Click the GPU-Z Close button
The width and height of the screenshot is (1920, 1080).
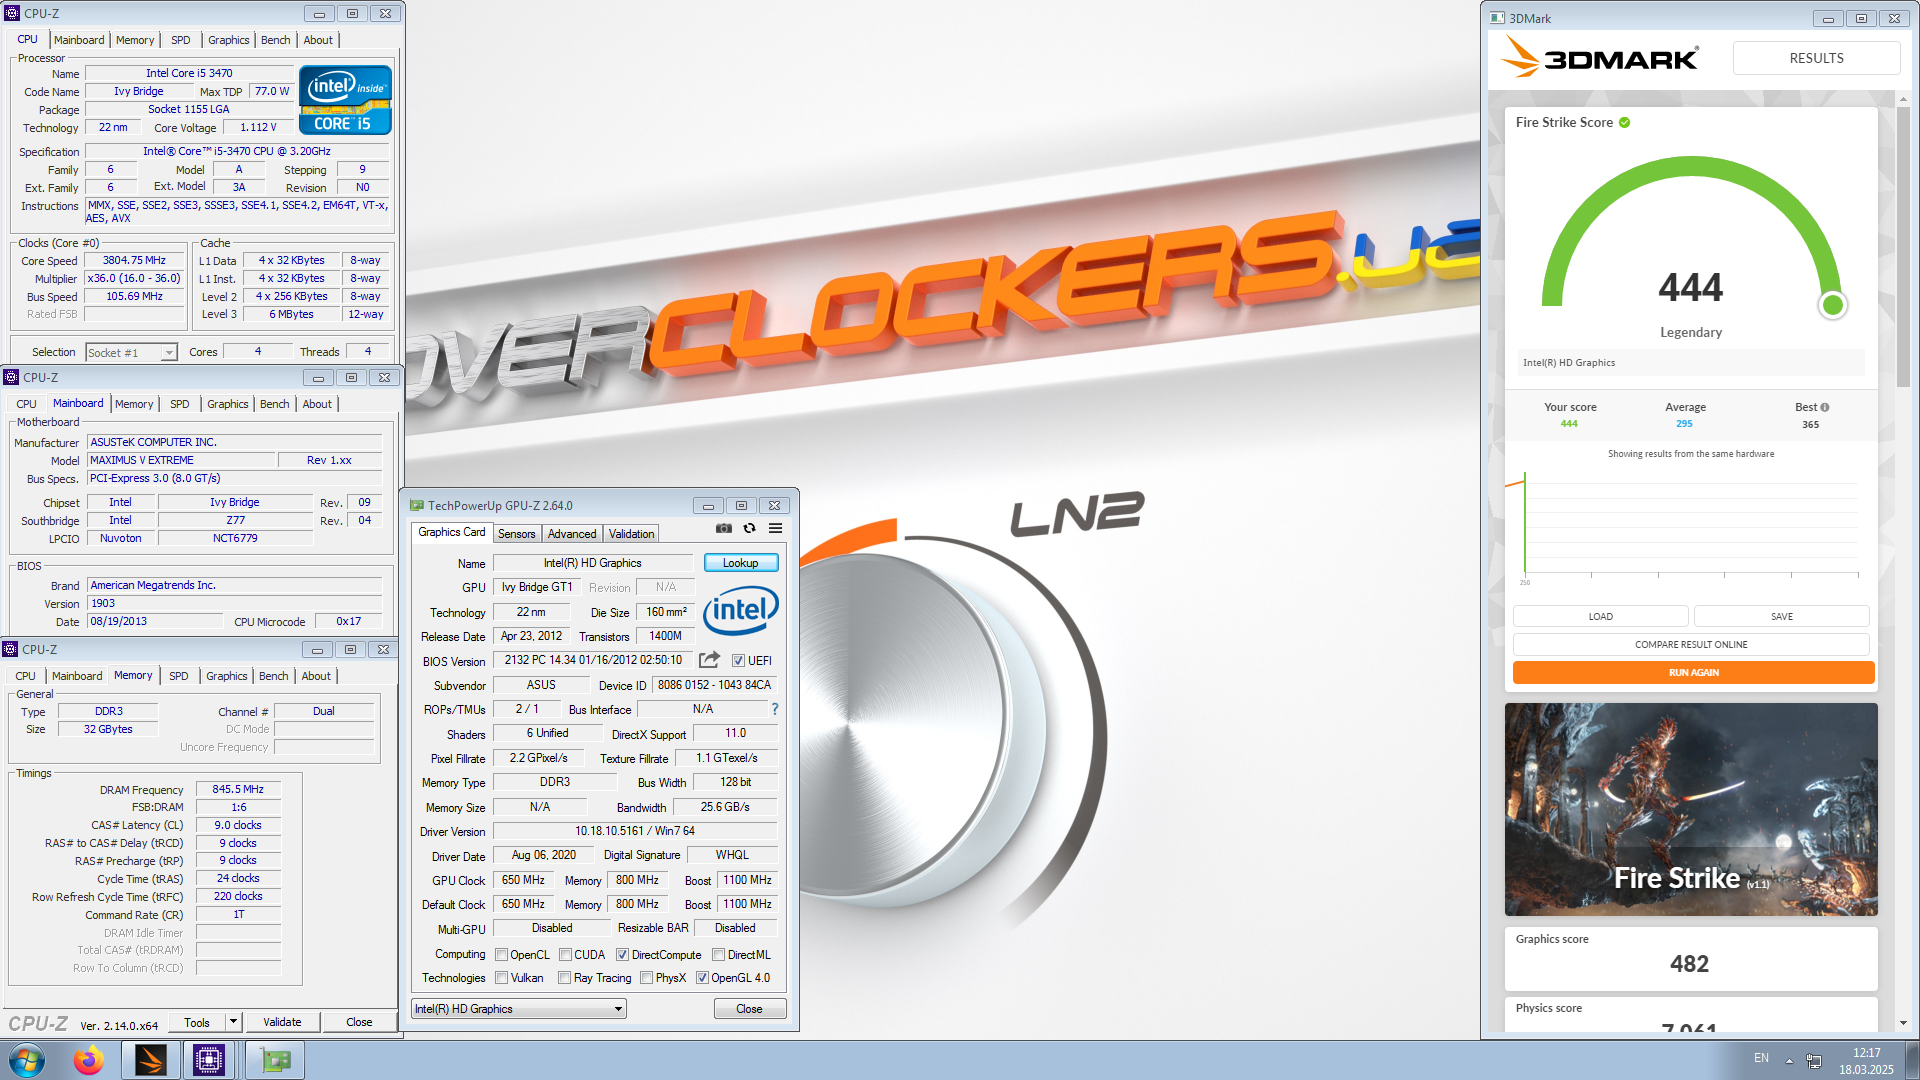click(x=749, y=1009)
